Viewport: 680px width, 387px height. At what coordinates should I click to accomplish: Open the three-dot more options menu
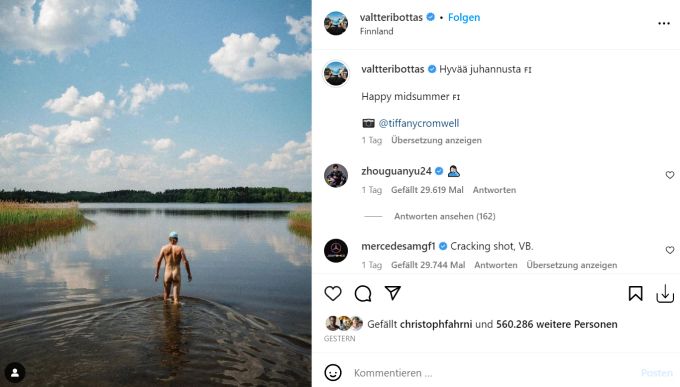664,23
